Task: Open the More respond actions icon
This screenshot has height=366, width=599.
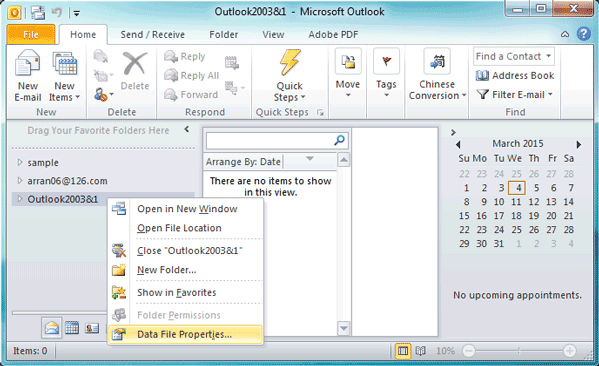Action: [235, 87]
